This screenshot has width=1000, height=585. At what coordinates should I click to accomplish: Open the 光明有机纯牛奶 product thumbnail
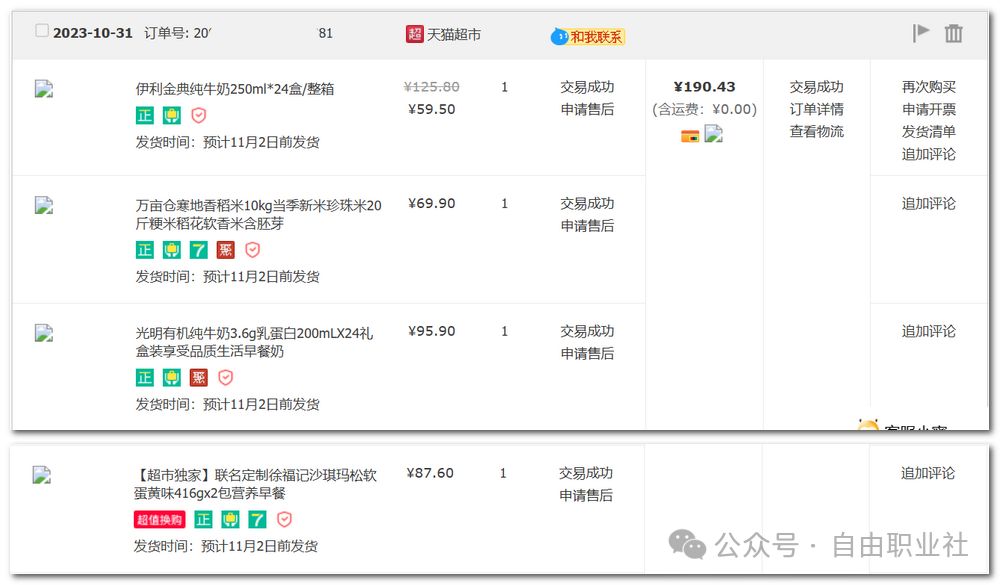pos(43,333)
